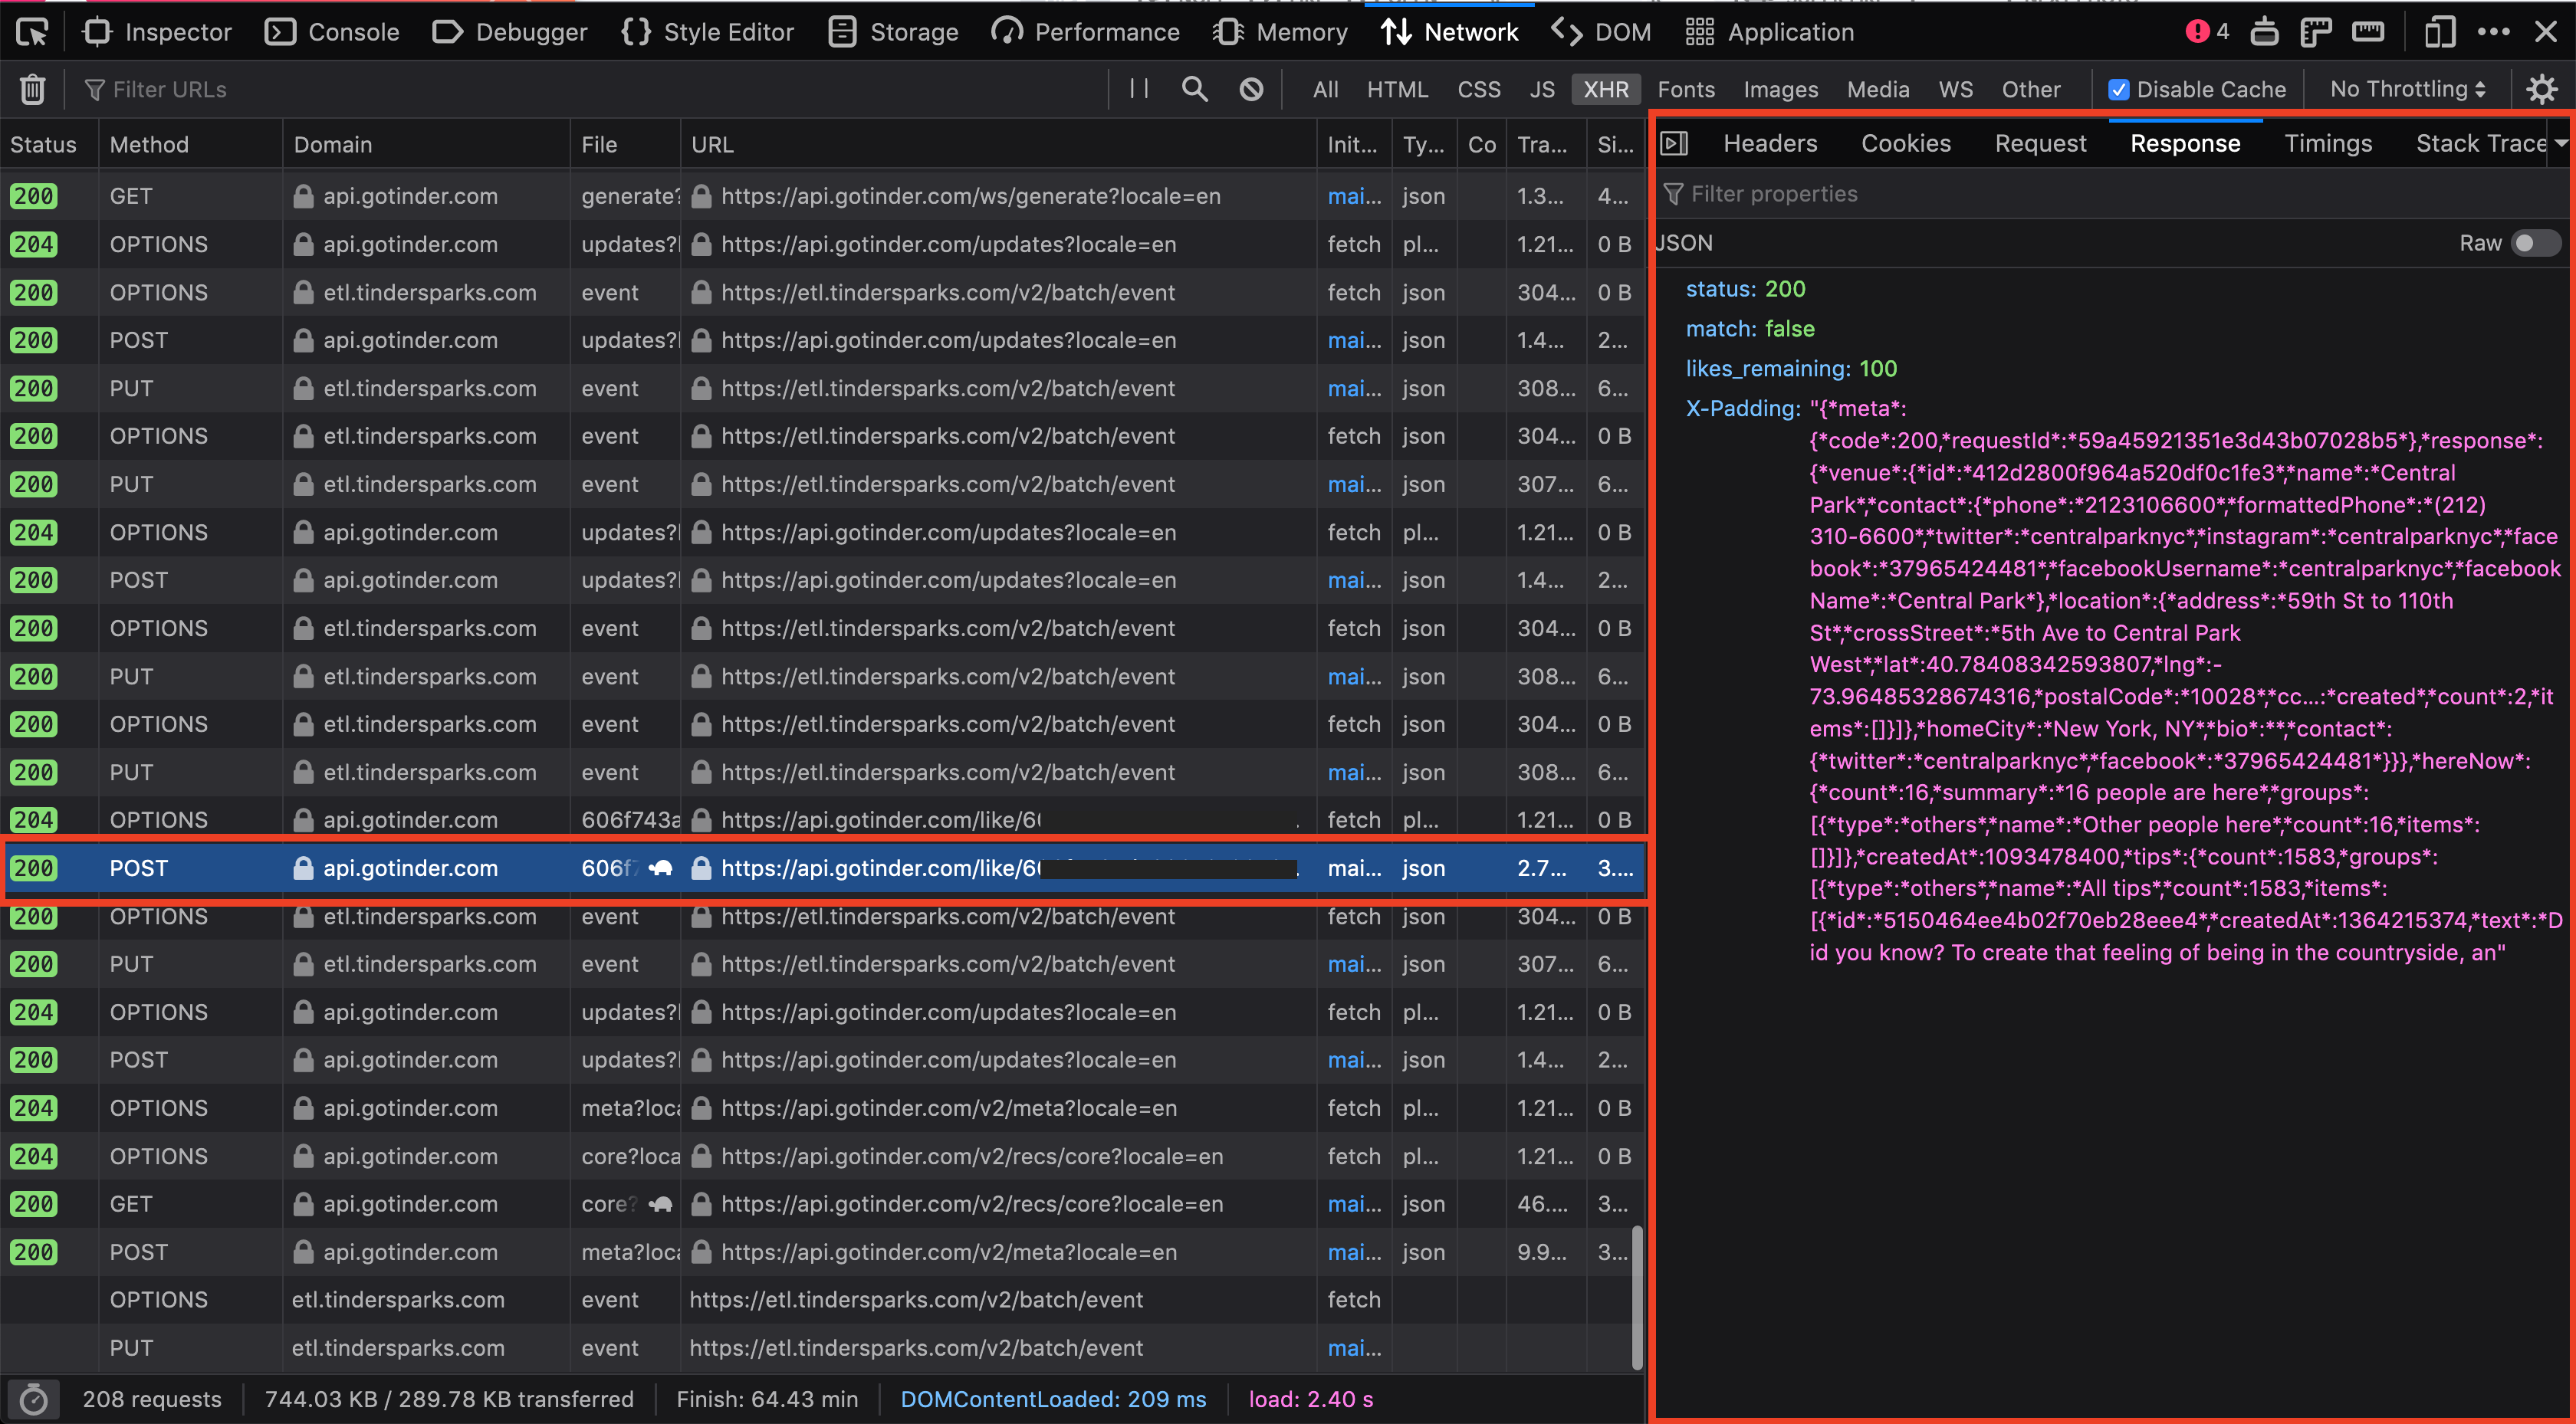Open the DevTools more options menu

(2493, 32)
